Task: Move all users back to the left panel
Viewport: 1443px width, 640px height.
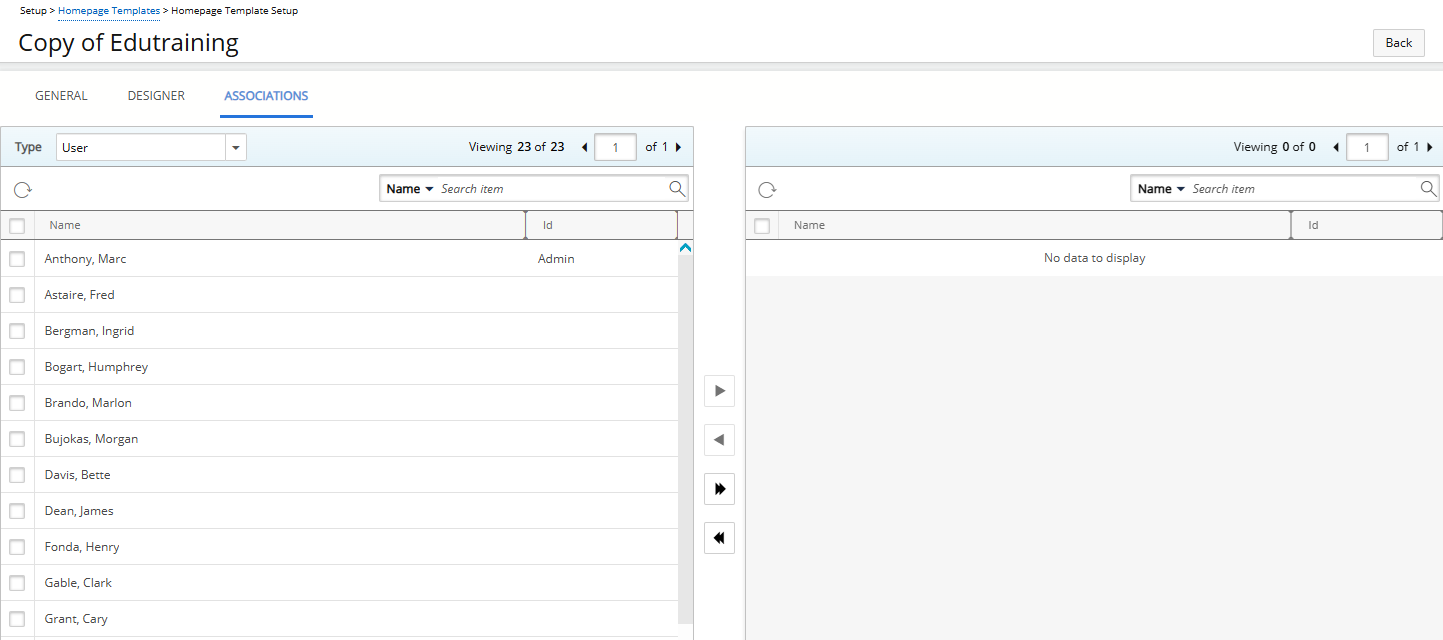Action: pos(719,538)
